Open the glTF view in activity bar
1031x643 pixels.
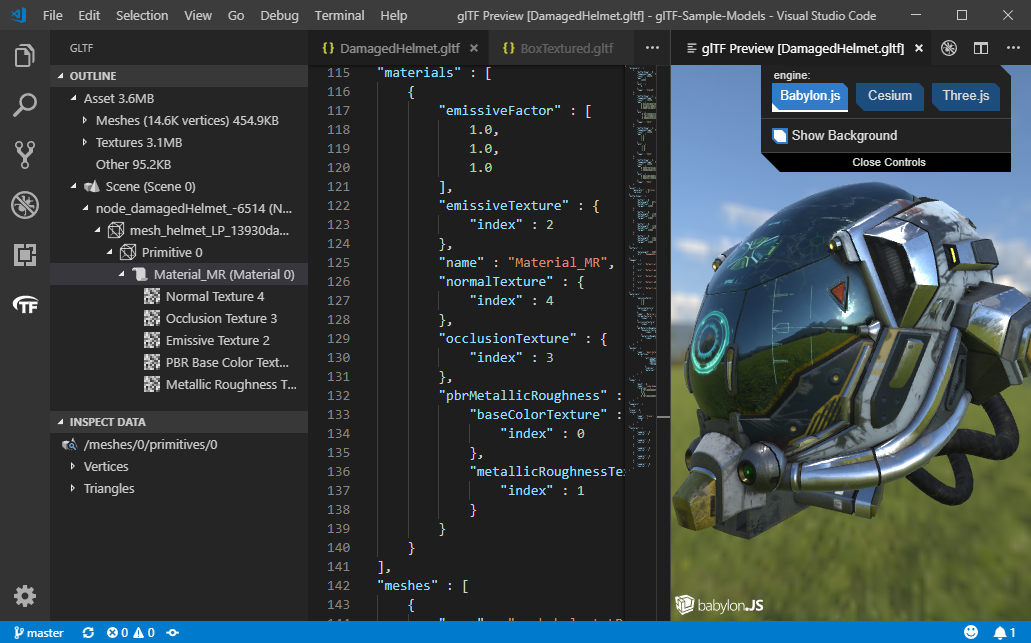[x=25, y=304]
